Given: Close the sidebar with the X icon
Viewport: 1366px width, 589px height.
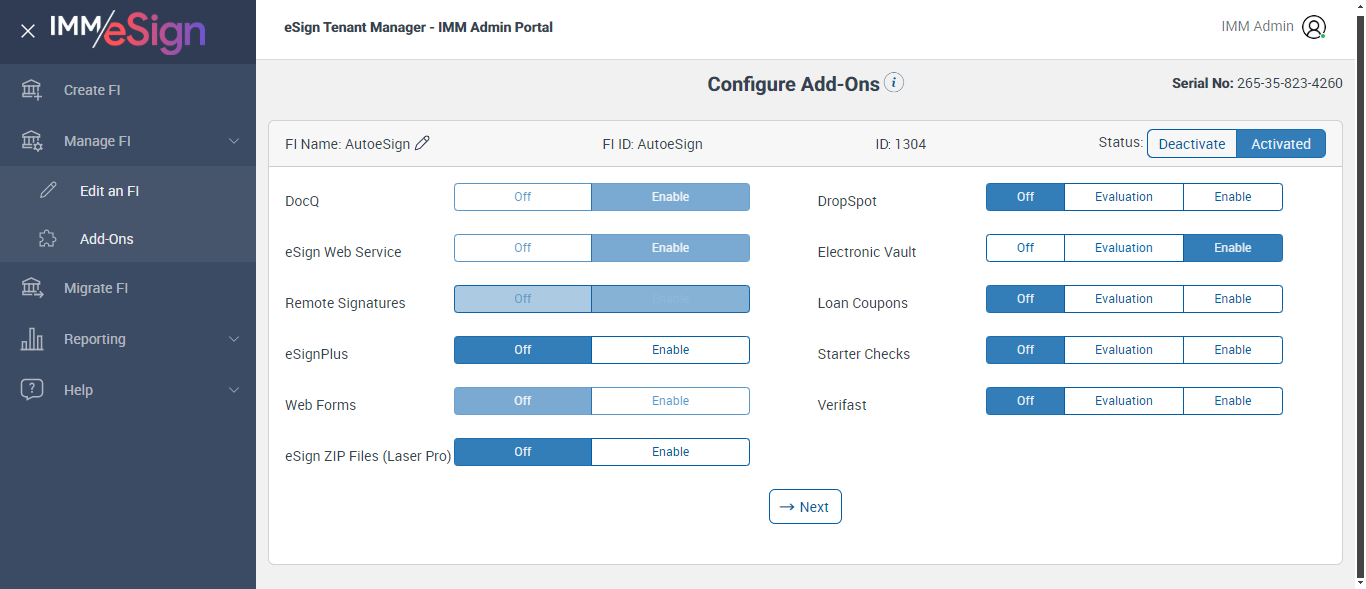Looking at the screenshot, I should click(28, 31).
